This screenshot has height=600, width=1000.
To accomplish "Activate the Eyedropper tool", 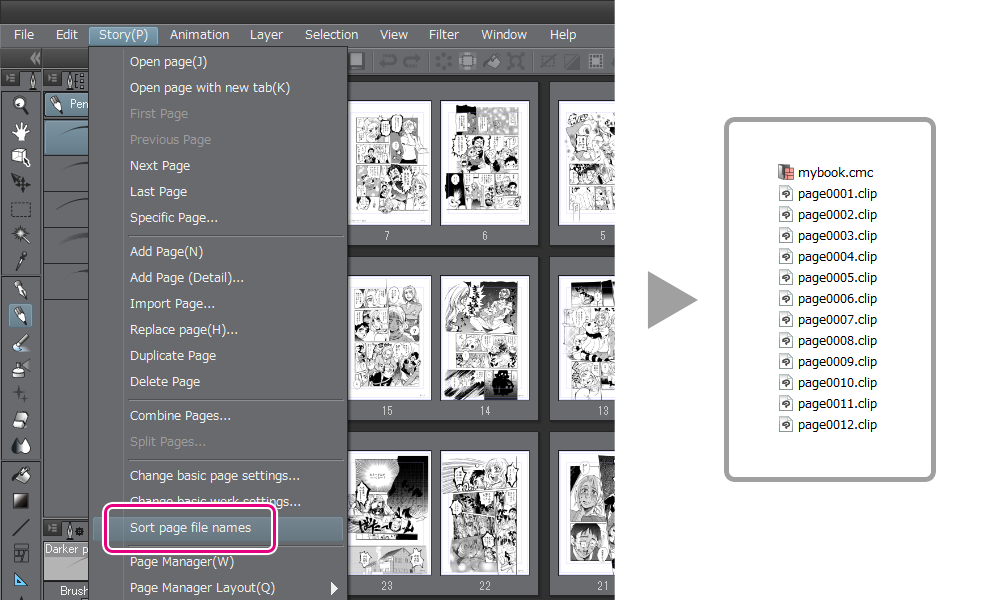I will [x=20, y=262].
